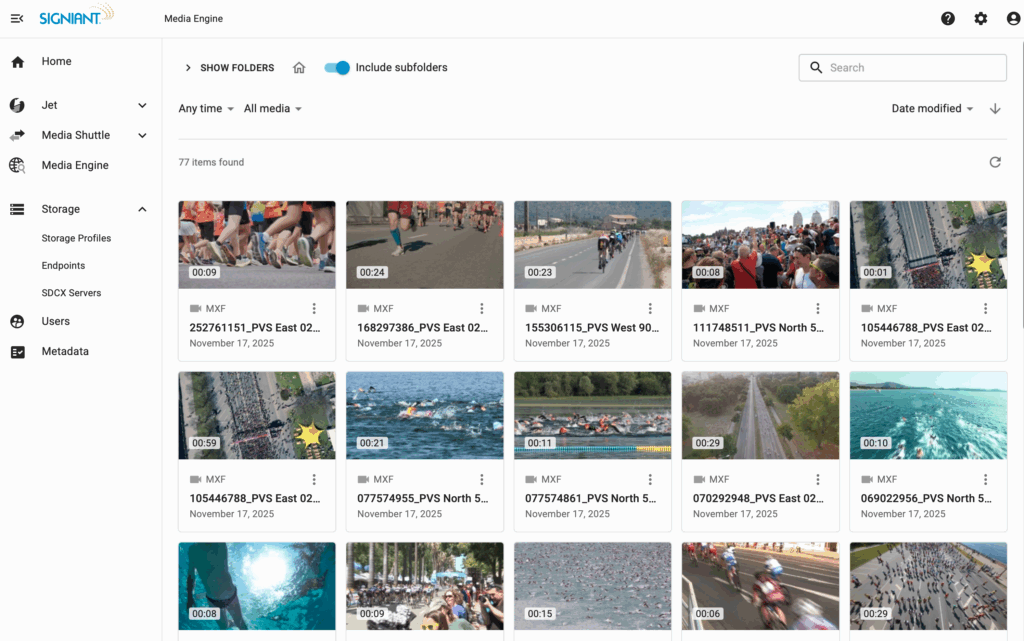Open the Metadata page link

pos(65,351)
